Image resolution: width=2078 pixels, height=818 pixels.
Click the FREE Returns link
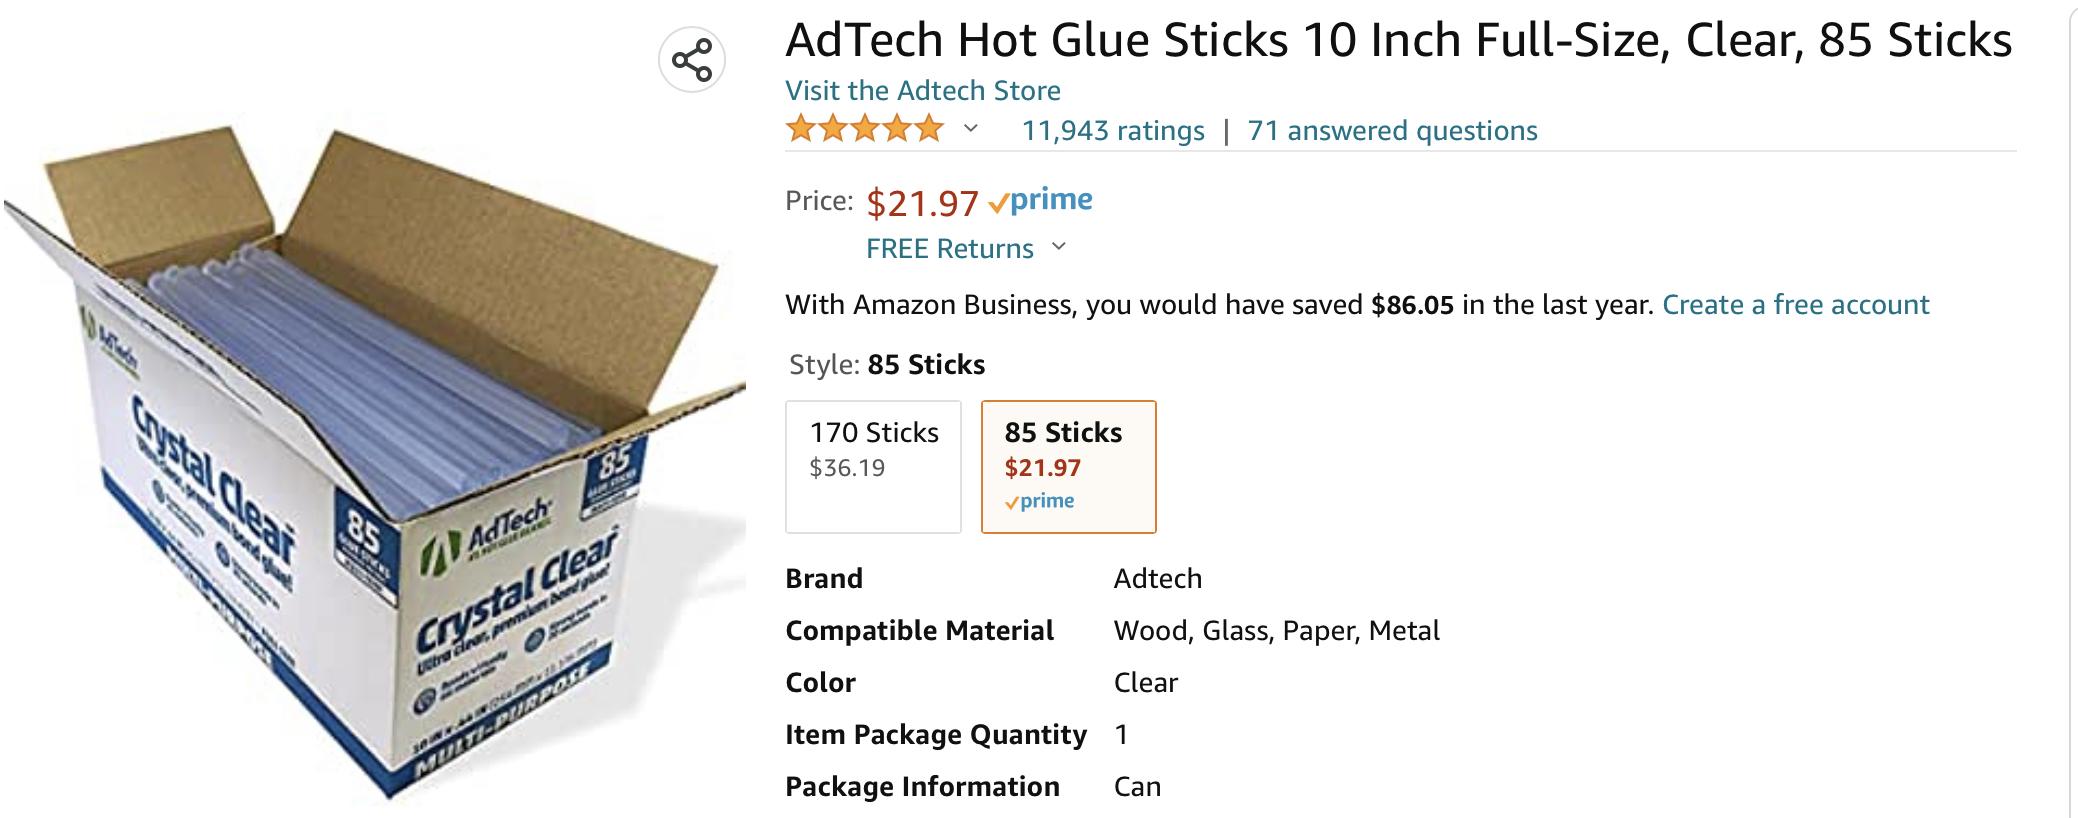949,249
